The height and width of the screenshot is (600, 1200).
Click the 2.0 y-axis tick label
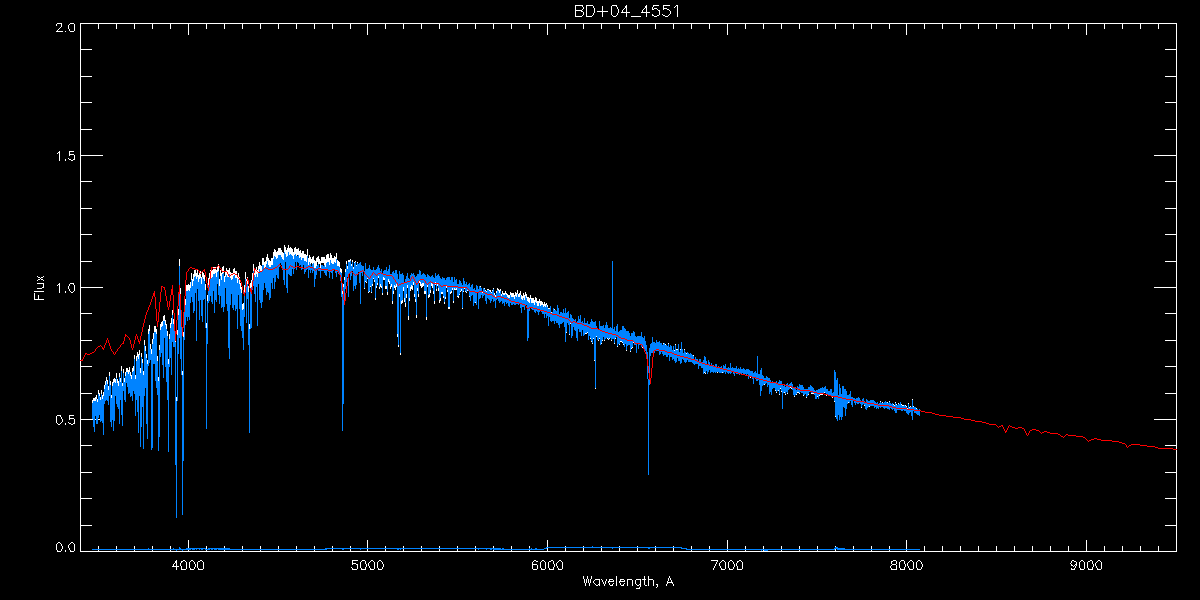point(66,28)
